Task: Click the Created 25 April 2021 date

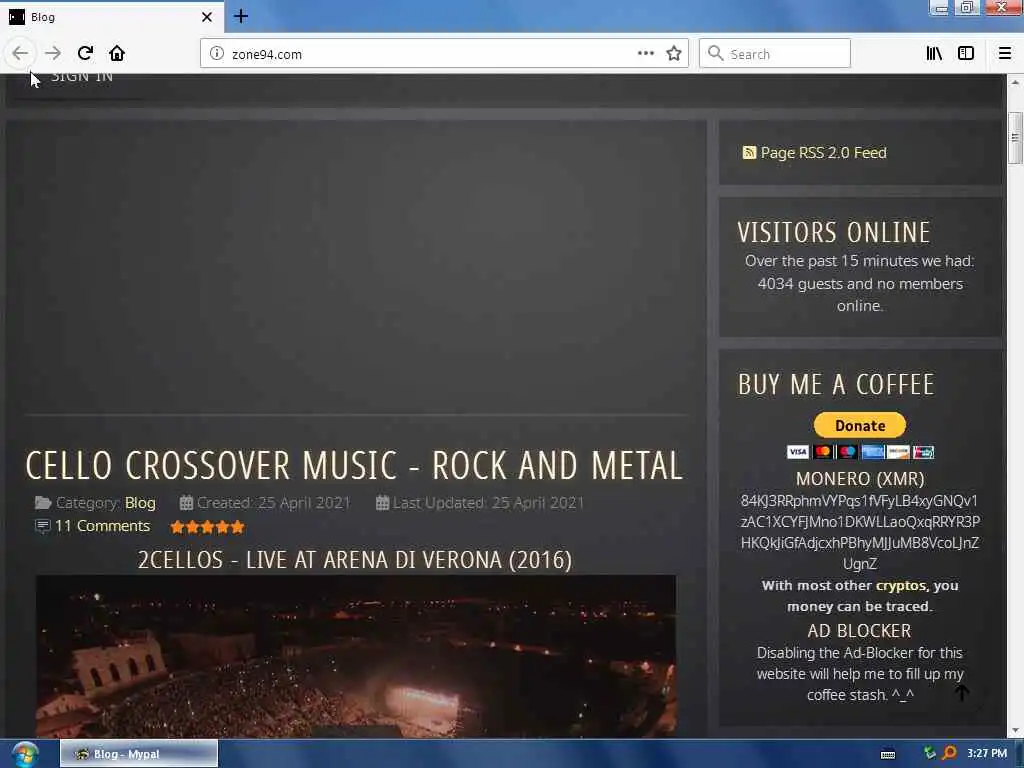Action: 266,503
